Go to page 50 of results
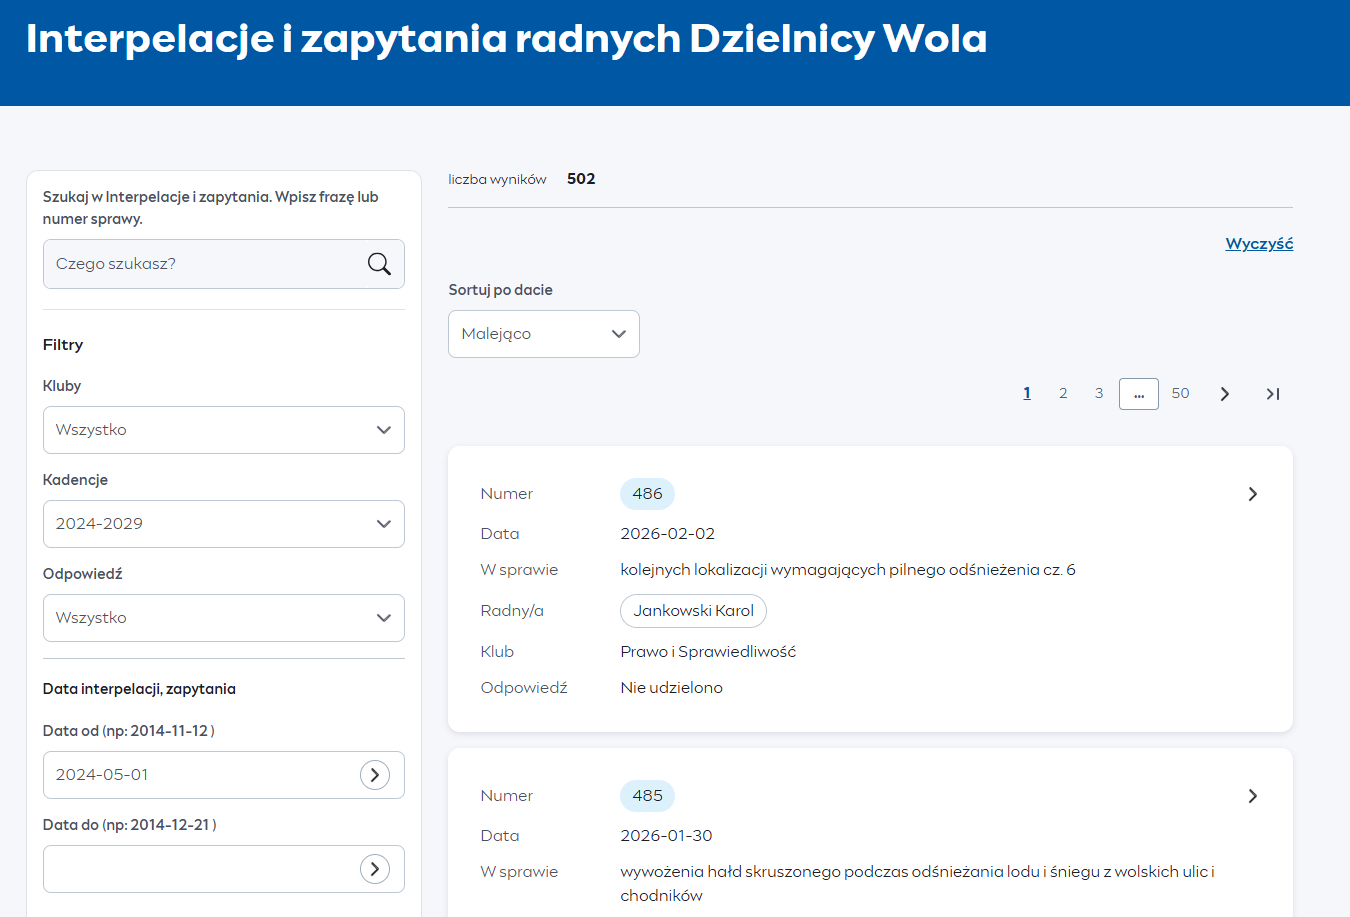 click(1180, 394)
